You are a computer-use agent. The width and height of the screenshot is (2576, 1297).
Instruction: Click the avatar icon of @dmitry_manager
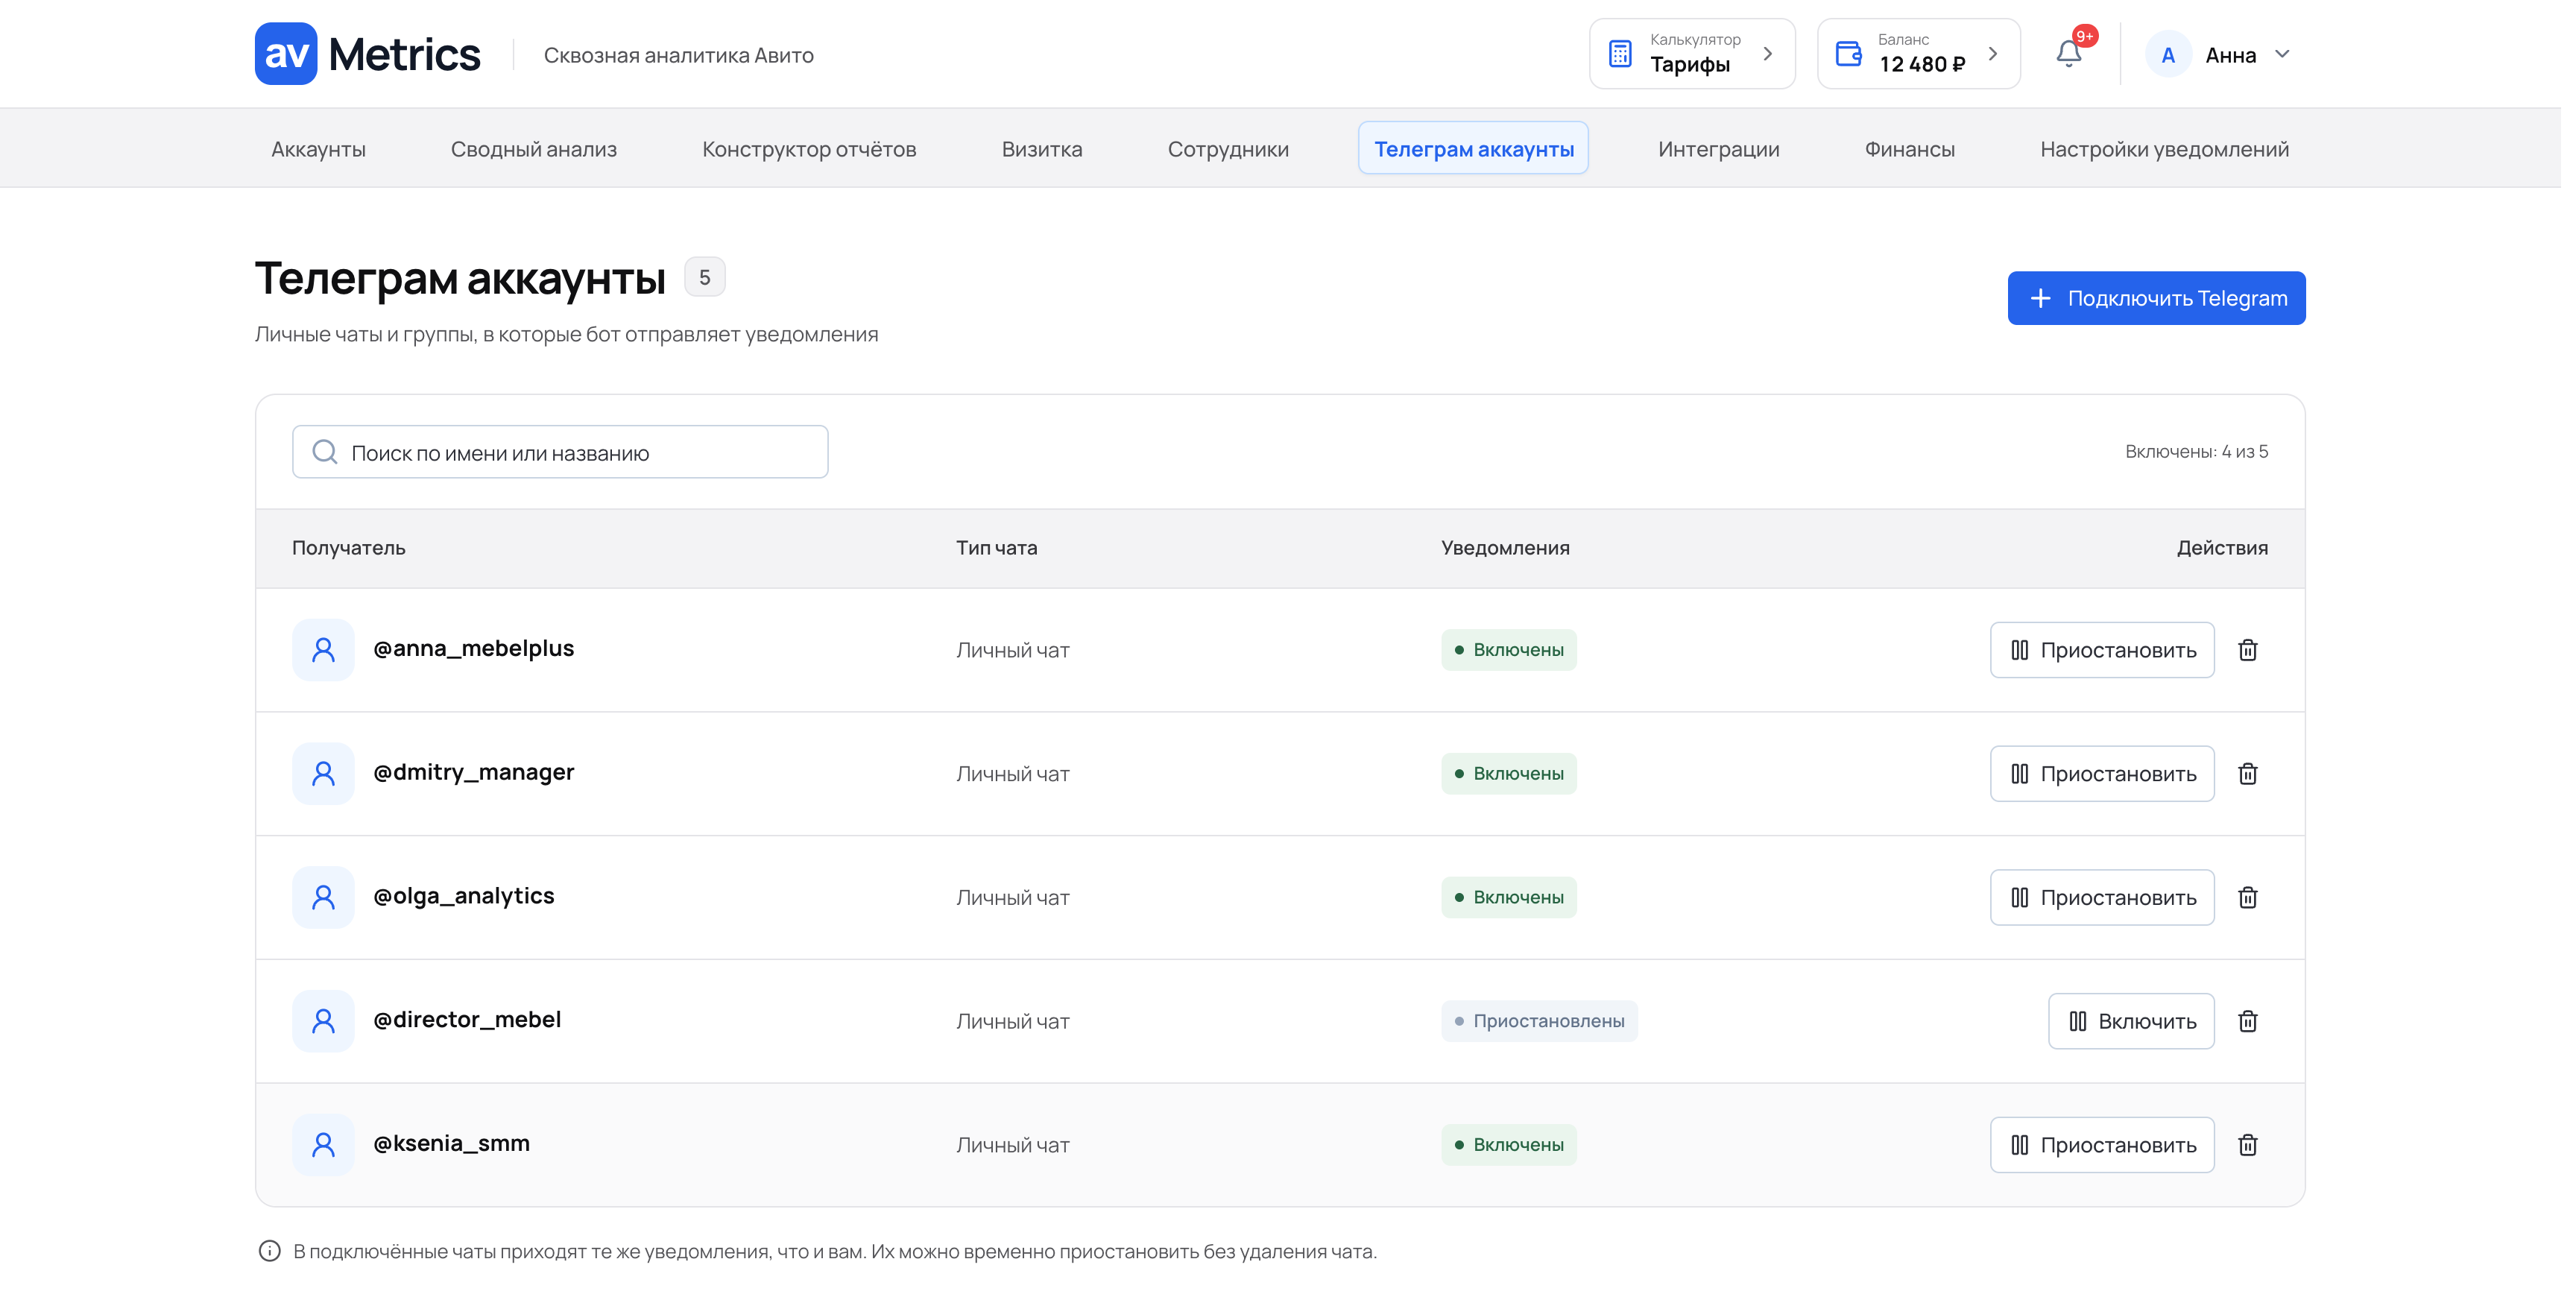[x=323, y=774]
